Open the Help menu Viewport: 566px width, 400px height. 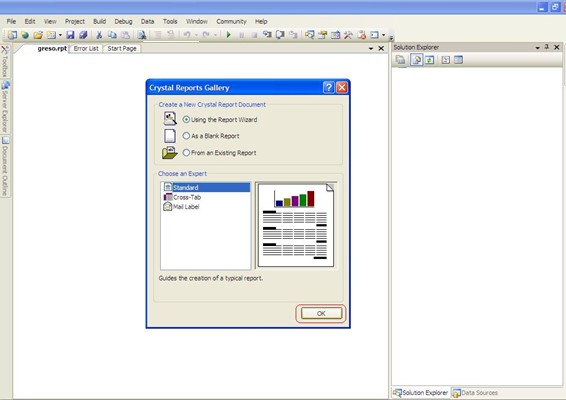(x=261, y=21)
